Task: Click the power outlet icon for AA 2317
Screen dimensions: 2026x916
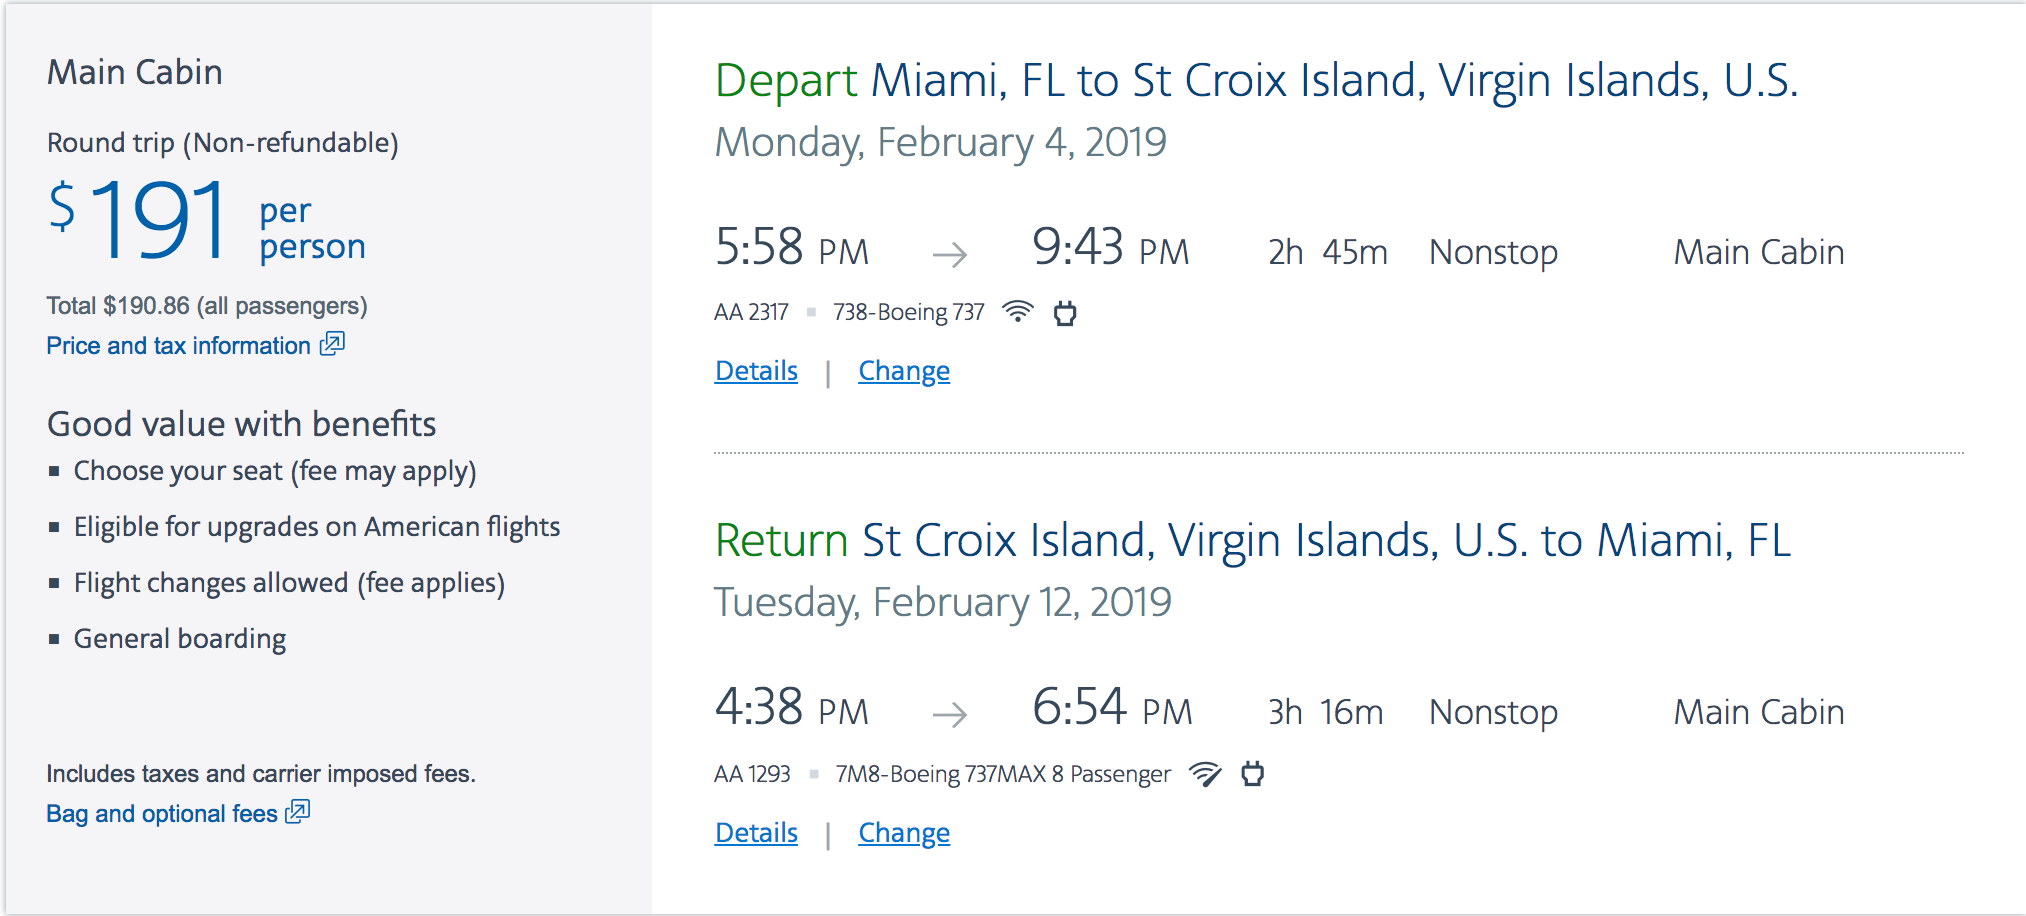Action: pos(1065,313)
